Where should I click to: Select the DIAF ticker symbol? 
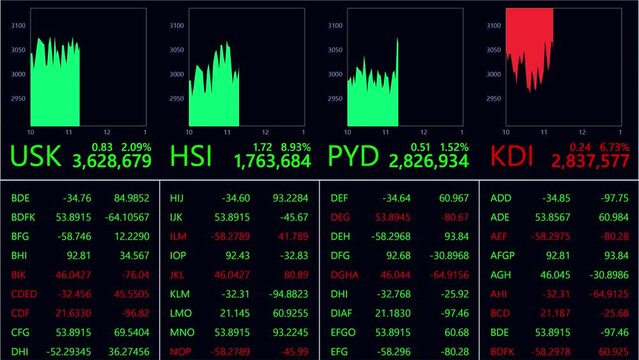[x=341, y=313]
